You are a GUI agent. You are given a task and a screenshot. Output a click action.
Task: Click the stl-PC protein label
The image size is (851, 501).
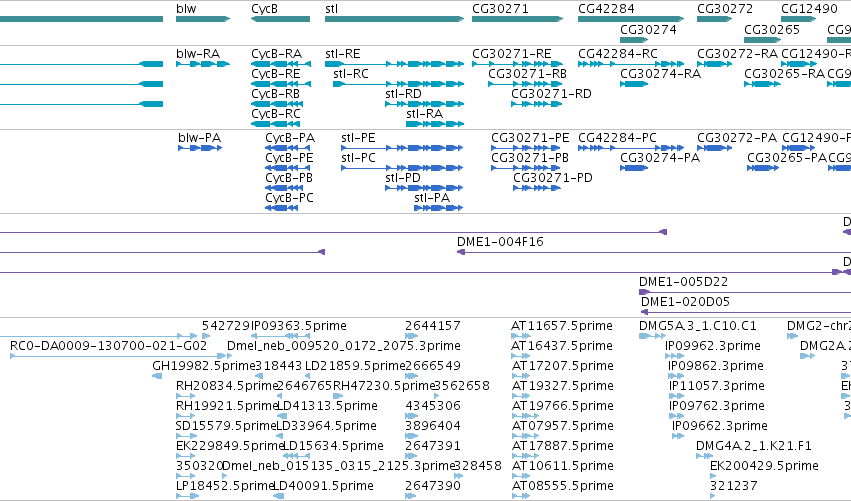tap(358, 158)
